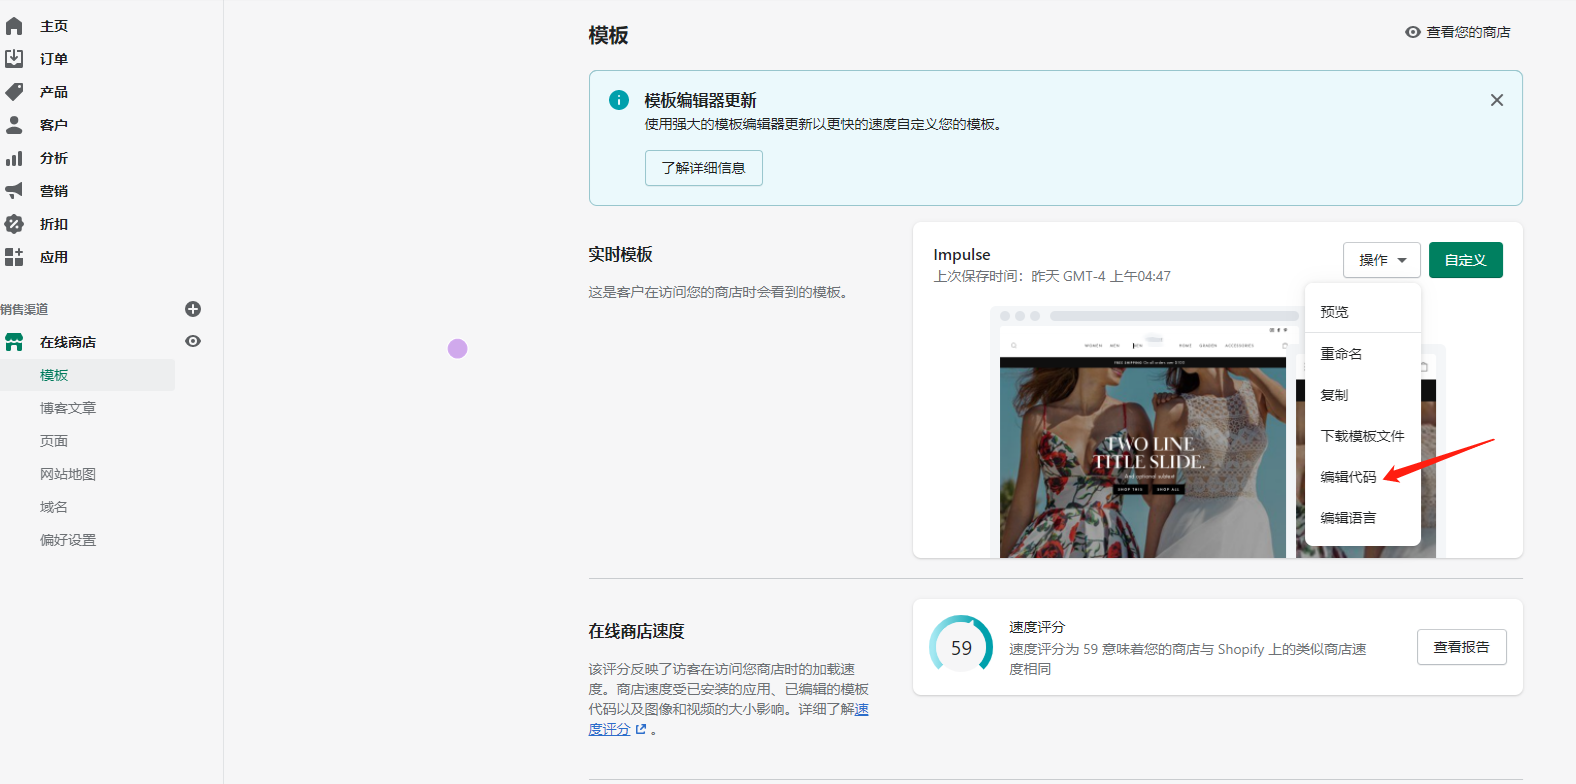Click the Online Store shop icon
This screenshot has width=1576, height=784.
coord(14,342)
